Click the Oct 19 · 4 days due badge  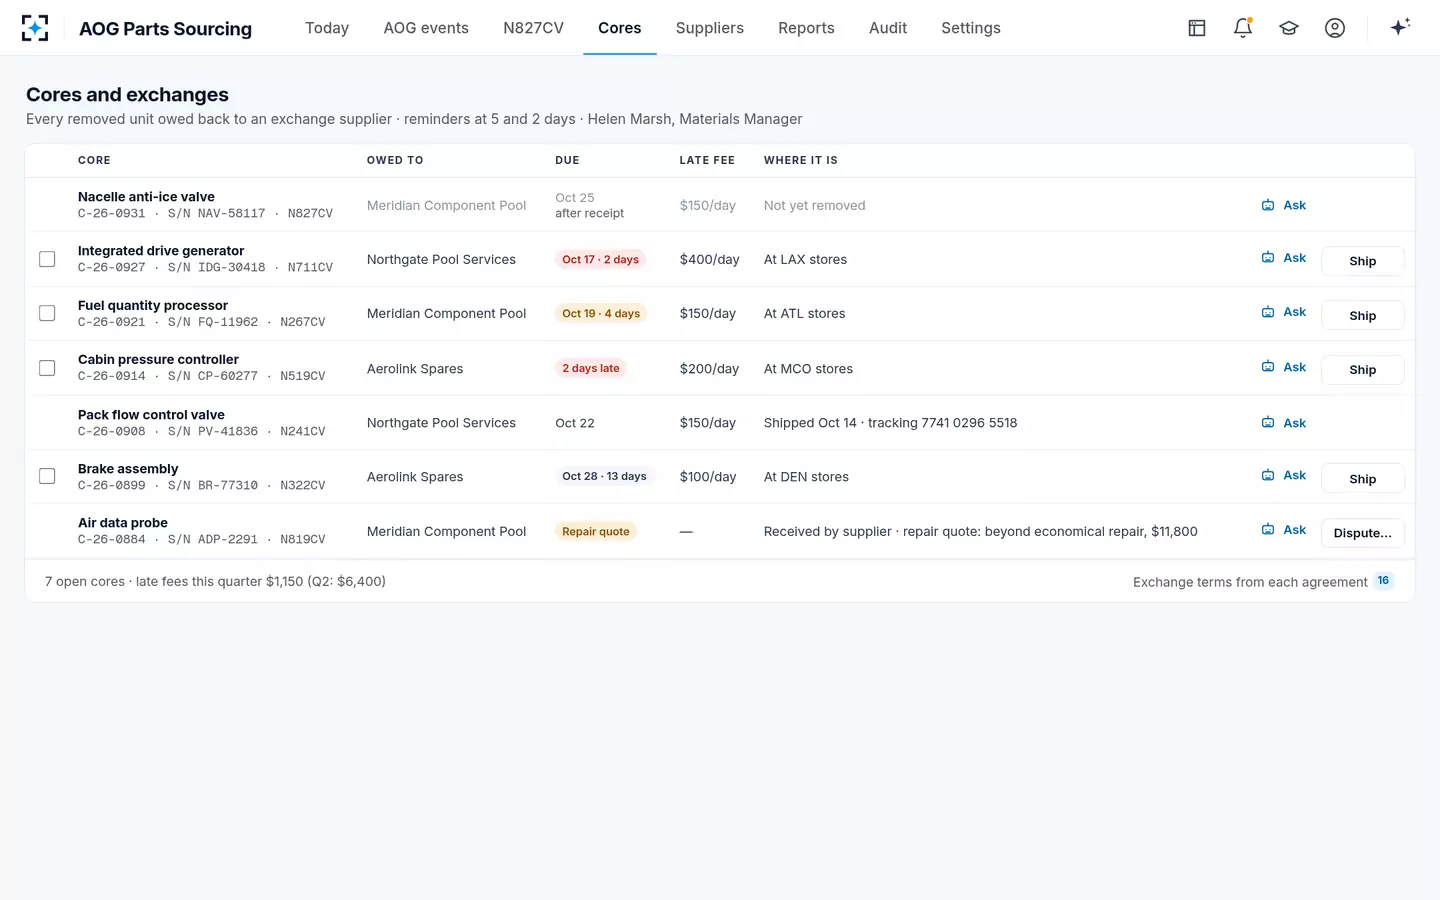(601, 313)
